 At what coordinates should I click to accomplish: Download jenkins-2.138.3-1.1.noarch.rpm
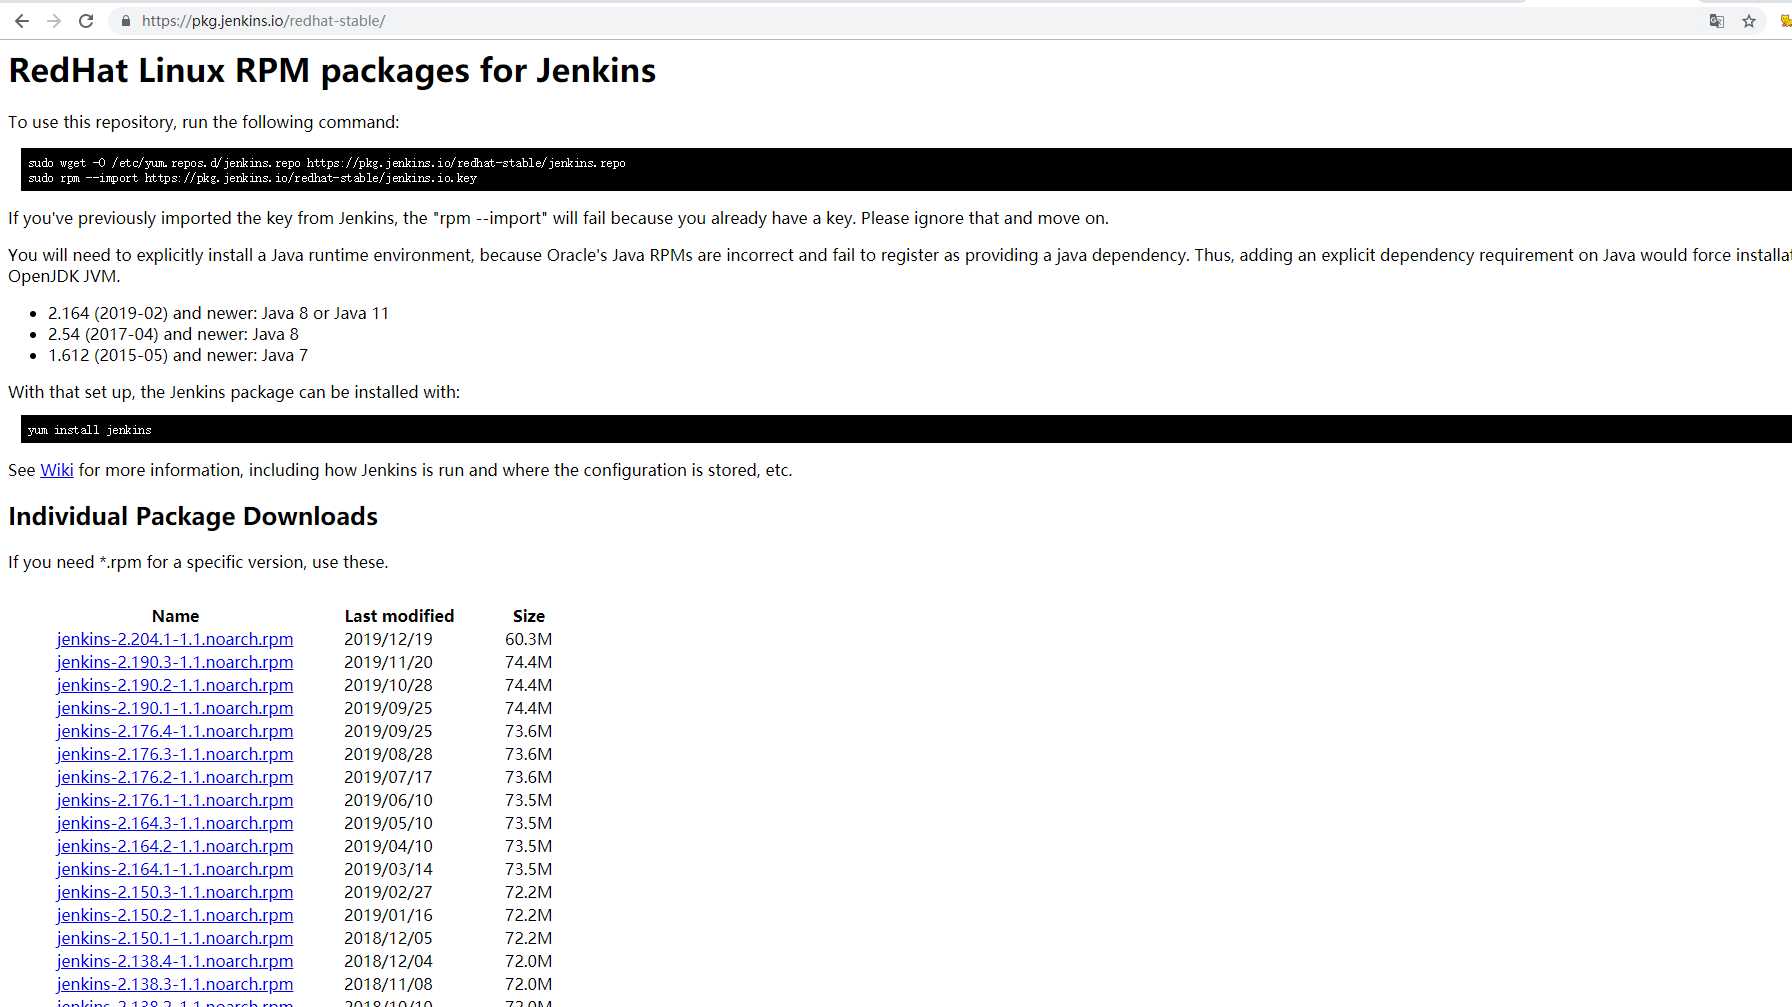point(175,984)
